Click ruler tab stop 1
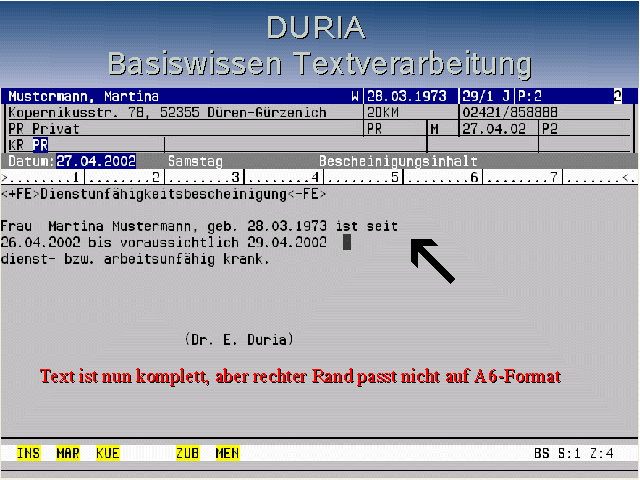This screenshot has width=640, height=480. click(76, 178)
